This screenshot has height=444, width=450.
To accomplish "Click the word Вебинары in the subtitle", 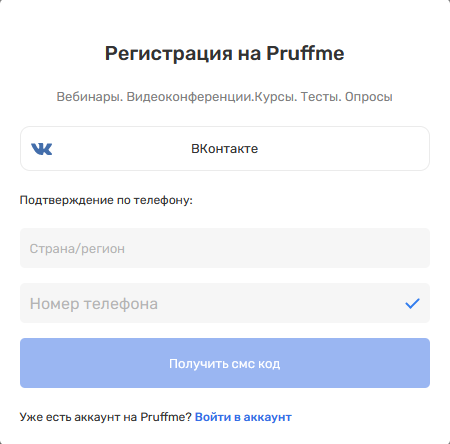I will point(90,97).
